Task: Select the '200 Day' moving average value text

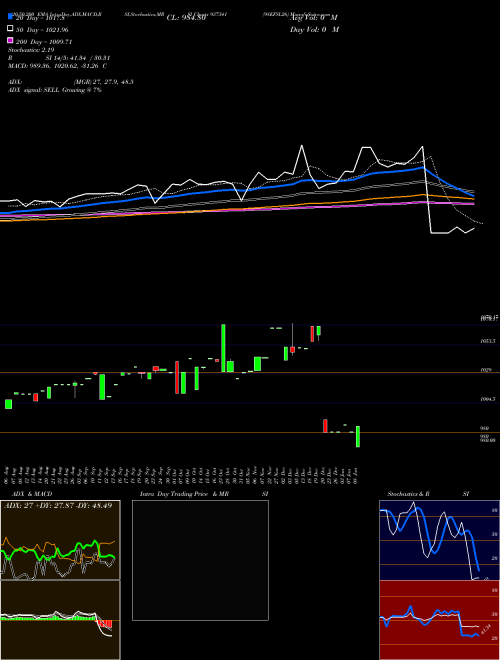Action: point(44,42)
